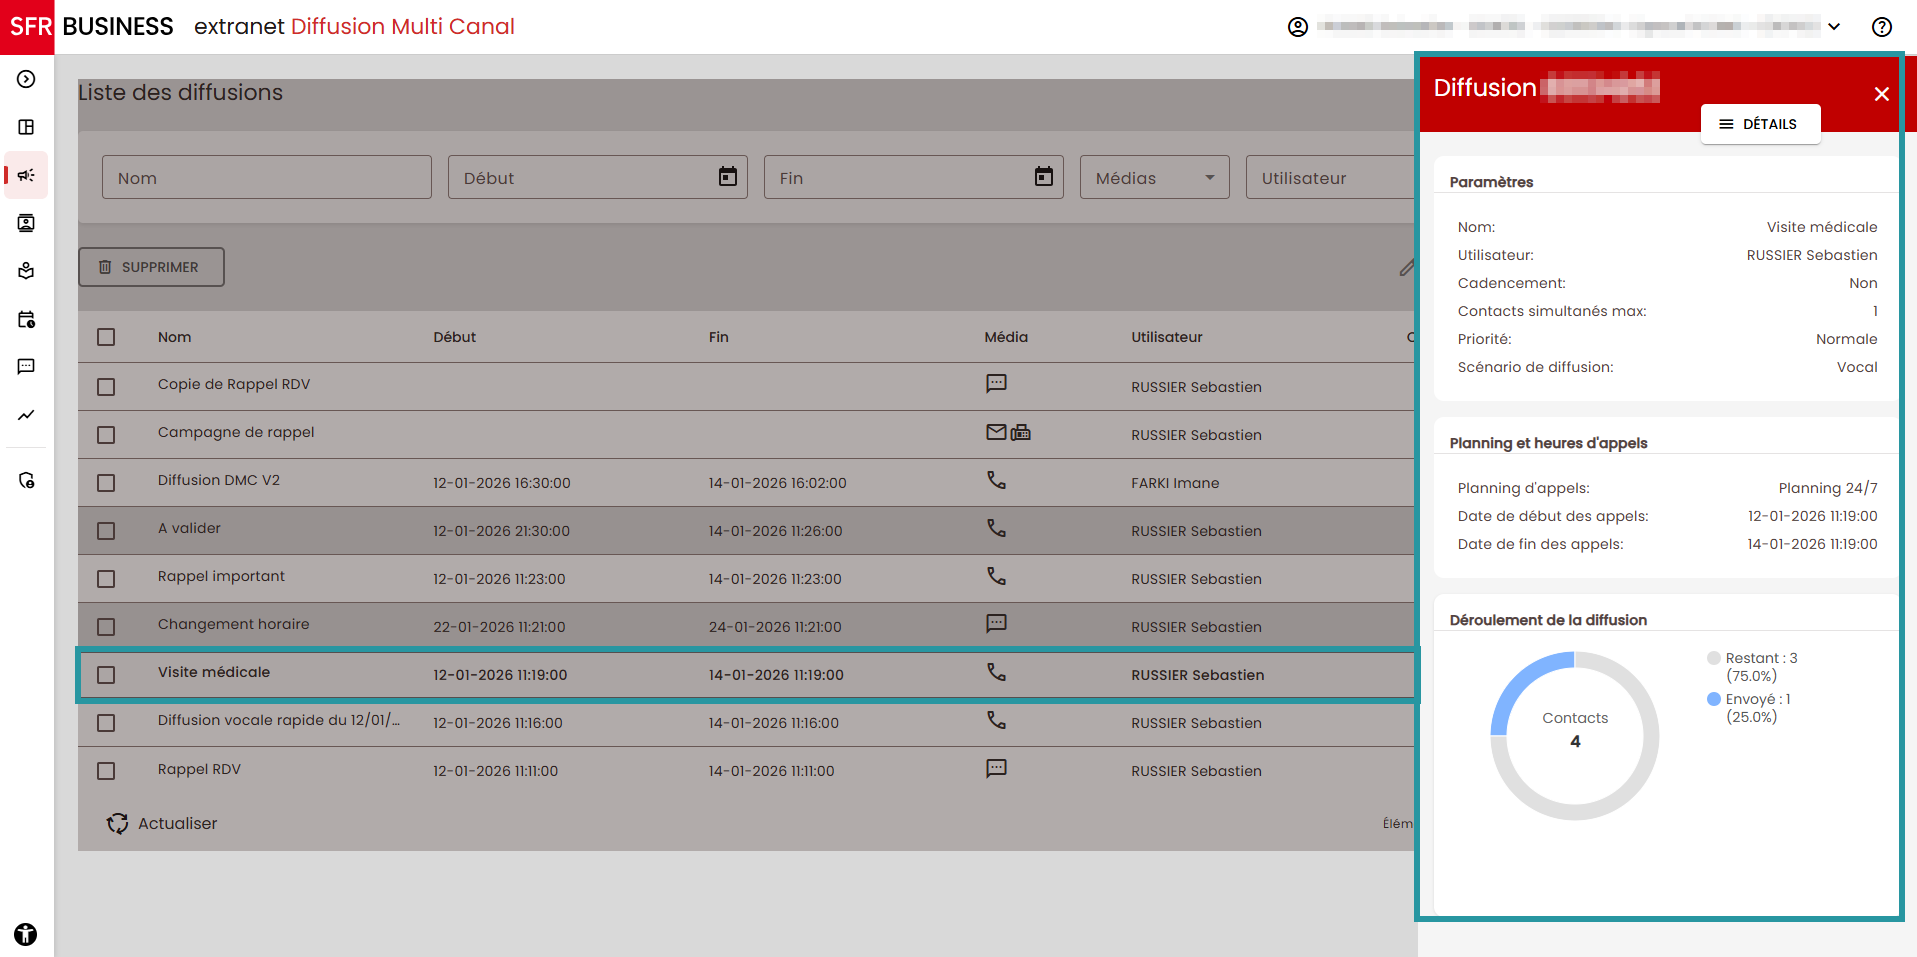
Task: Close the Diffusion details panel
Action: pos(1881,94)
